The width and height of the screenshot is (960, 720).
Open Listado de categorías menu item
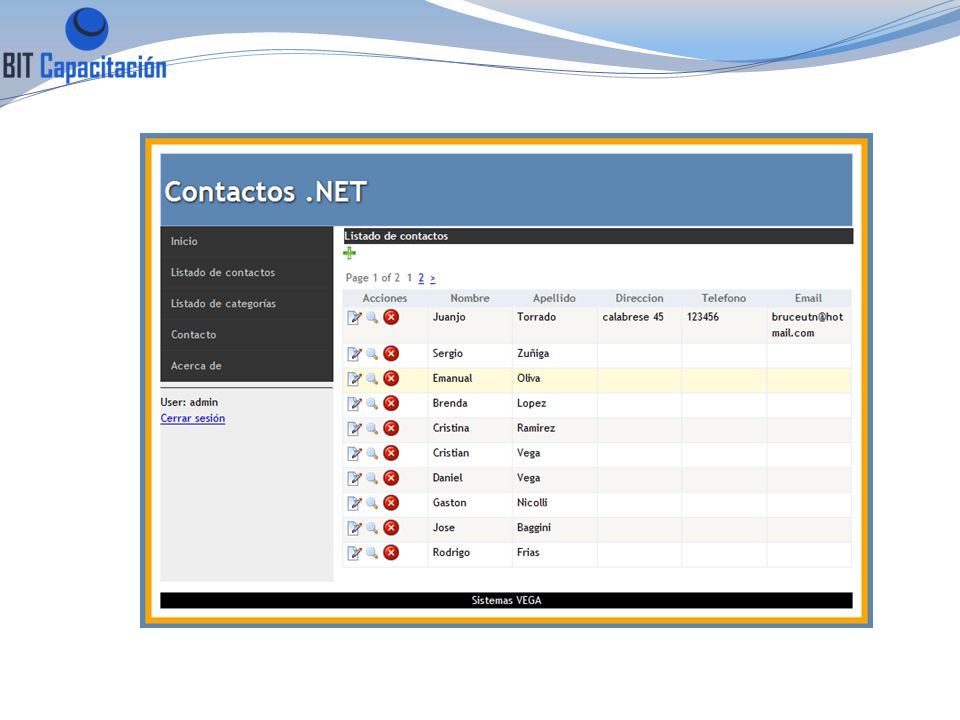247,304
